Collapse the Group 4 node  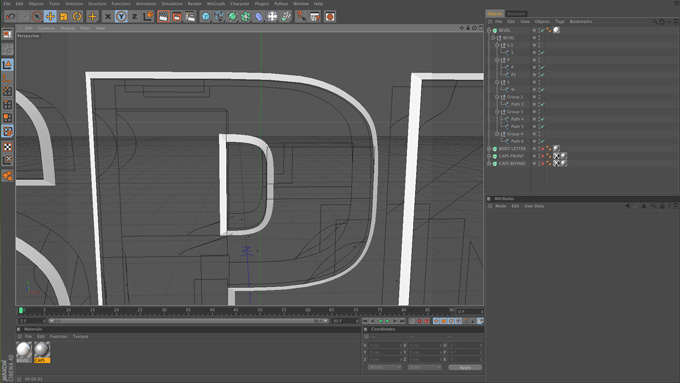(497, 134)
